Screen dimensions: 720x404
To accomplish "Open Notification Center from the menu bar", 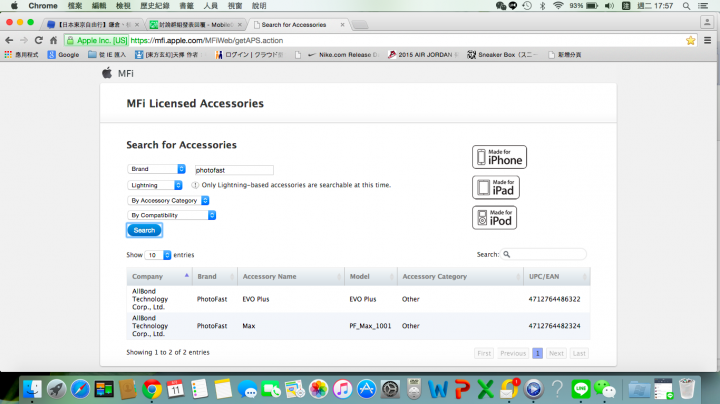I will point(703,6).
